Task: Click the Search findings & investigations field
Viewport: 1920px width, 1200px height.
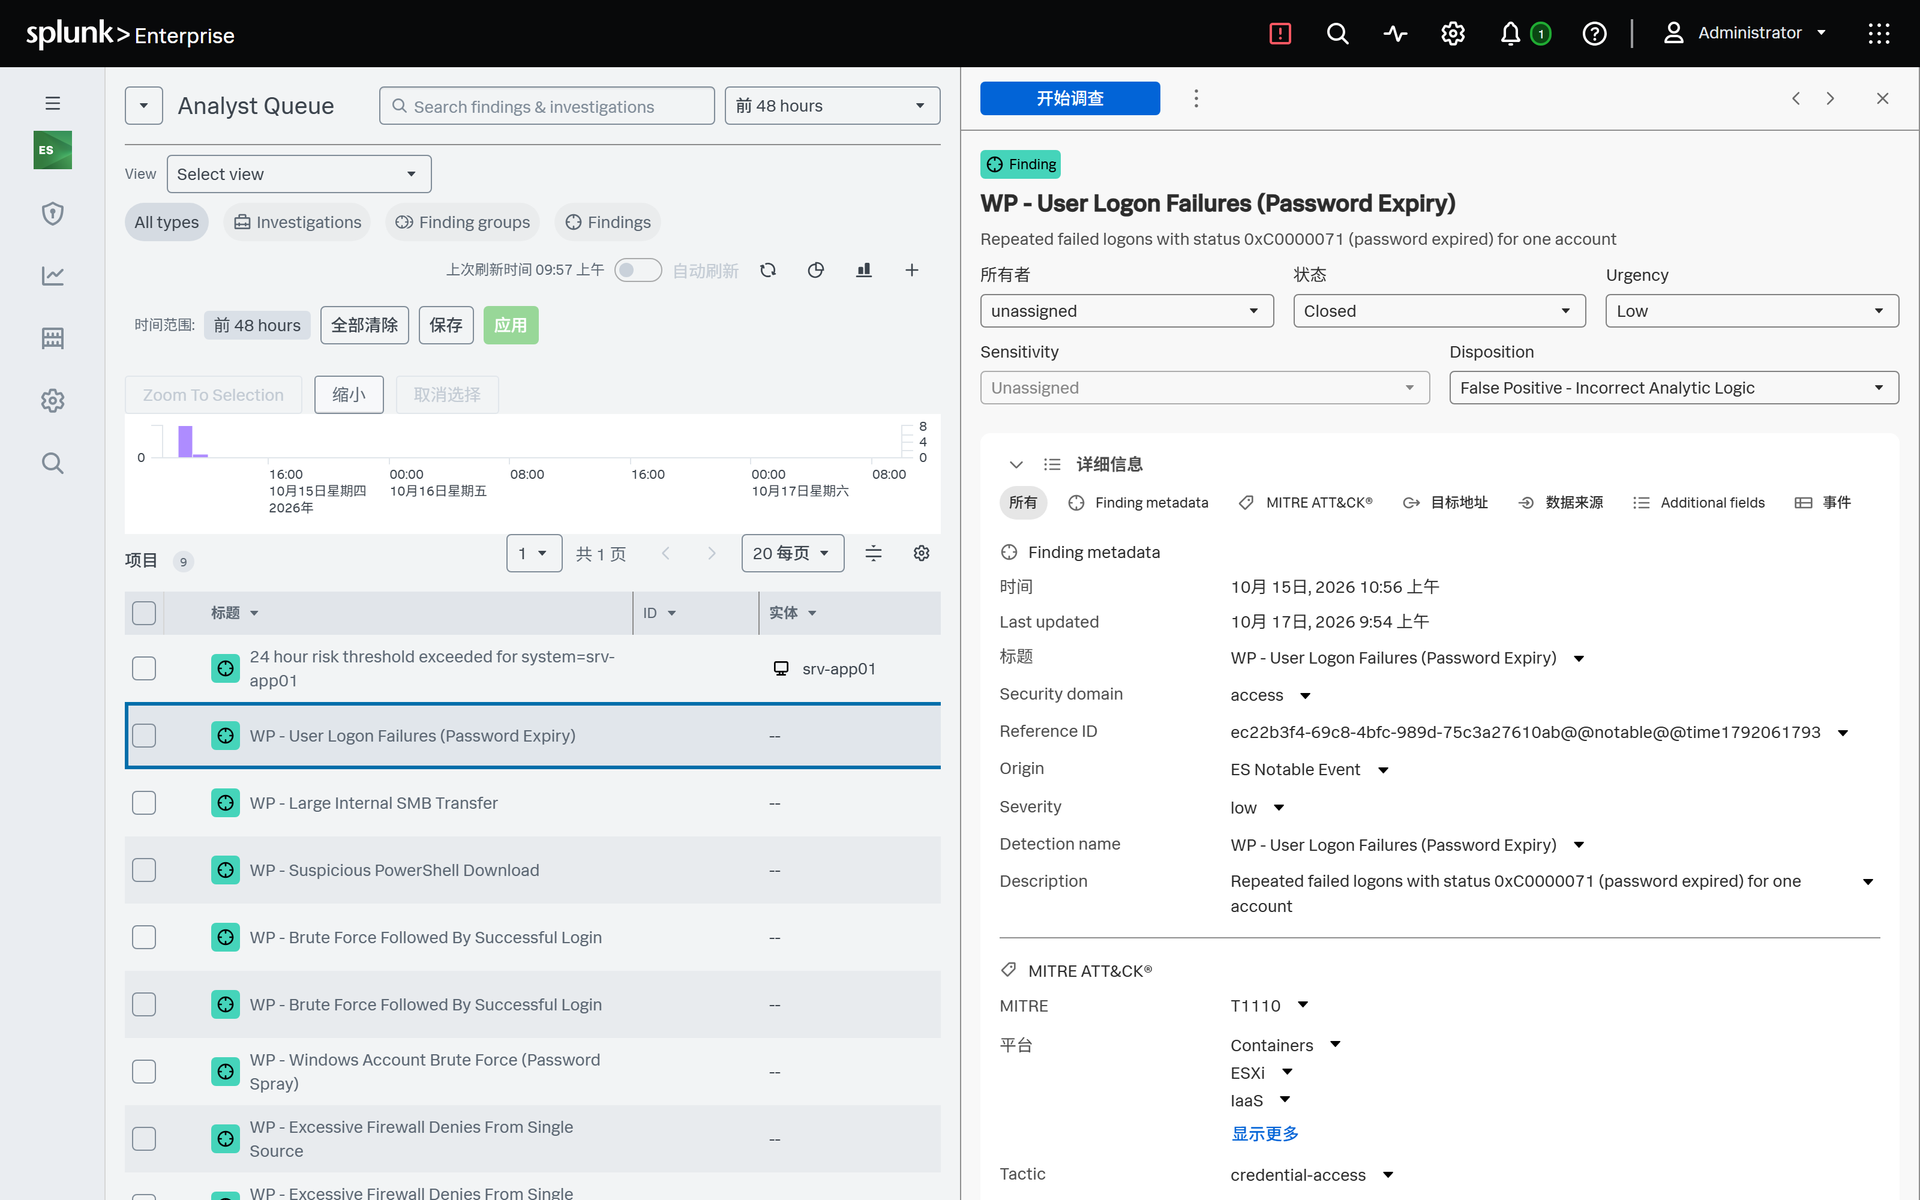Action: [547, 106]
